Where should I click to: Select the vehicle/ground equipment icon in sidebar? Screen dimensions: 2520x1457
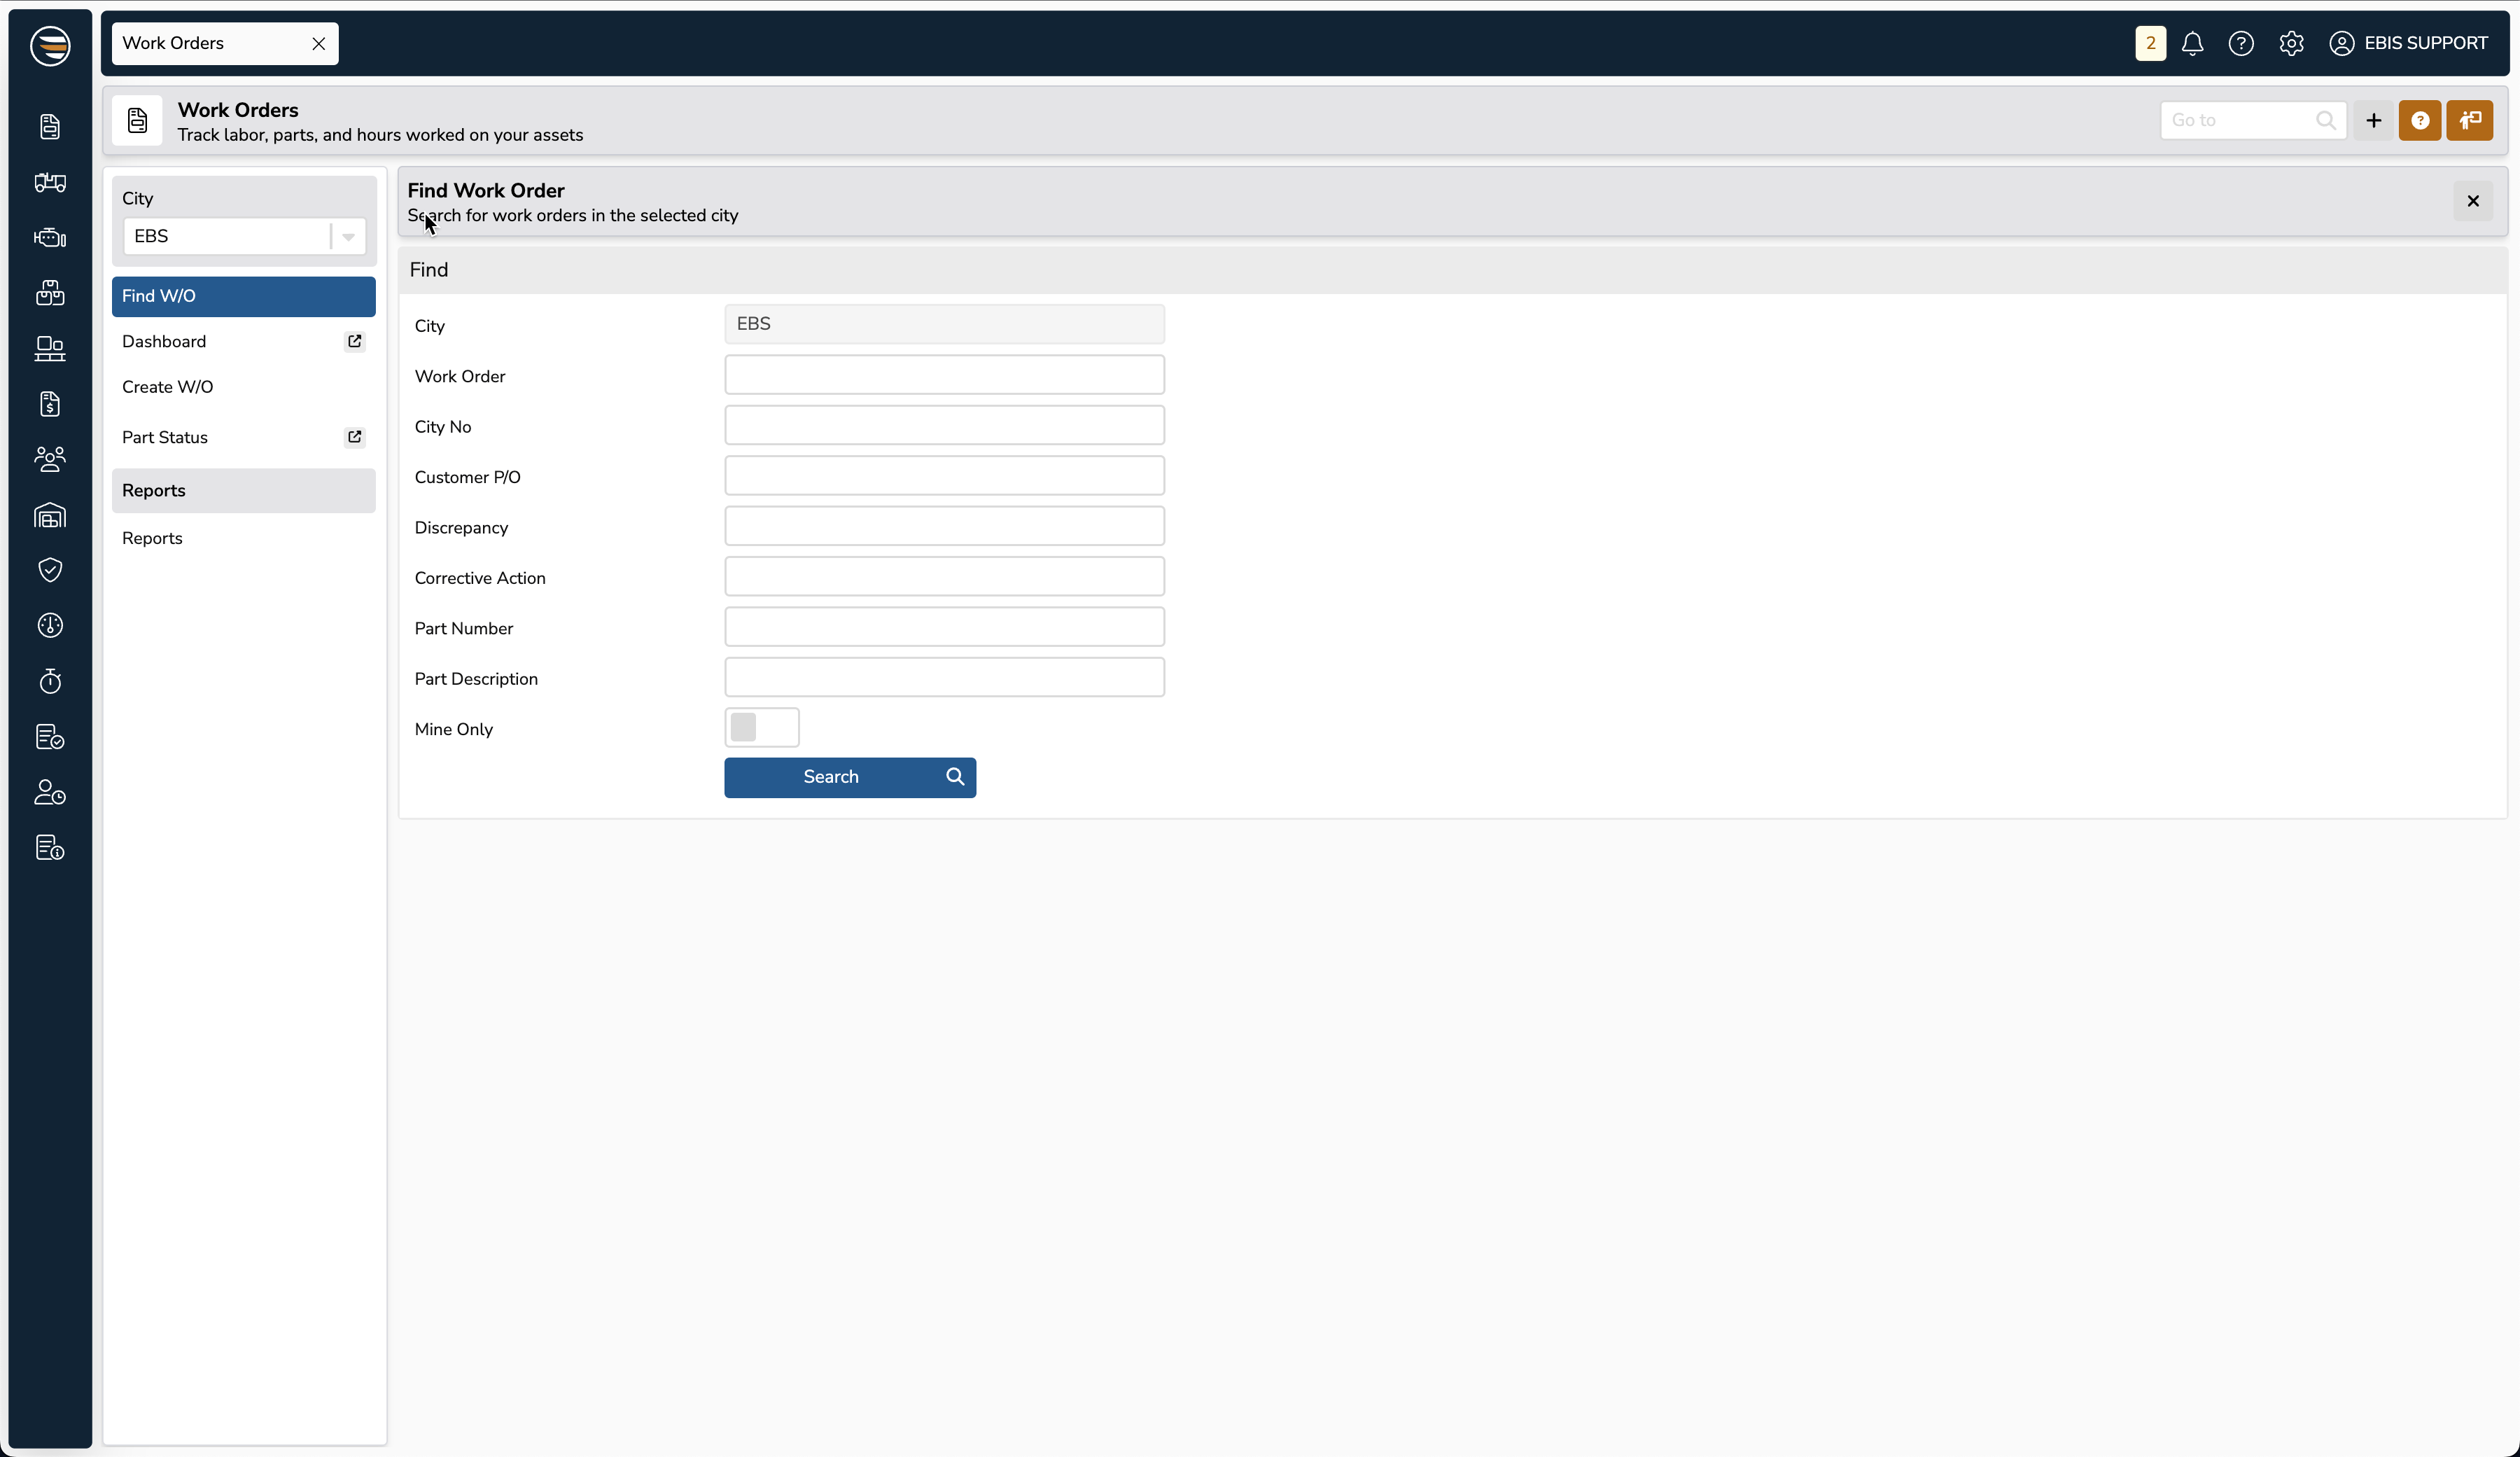pyautogui.click(x=50, y=183)
